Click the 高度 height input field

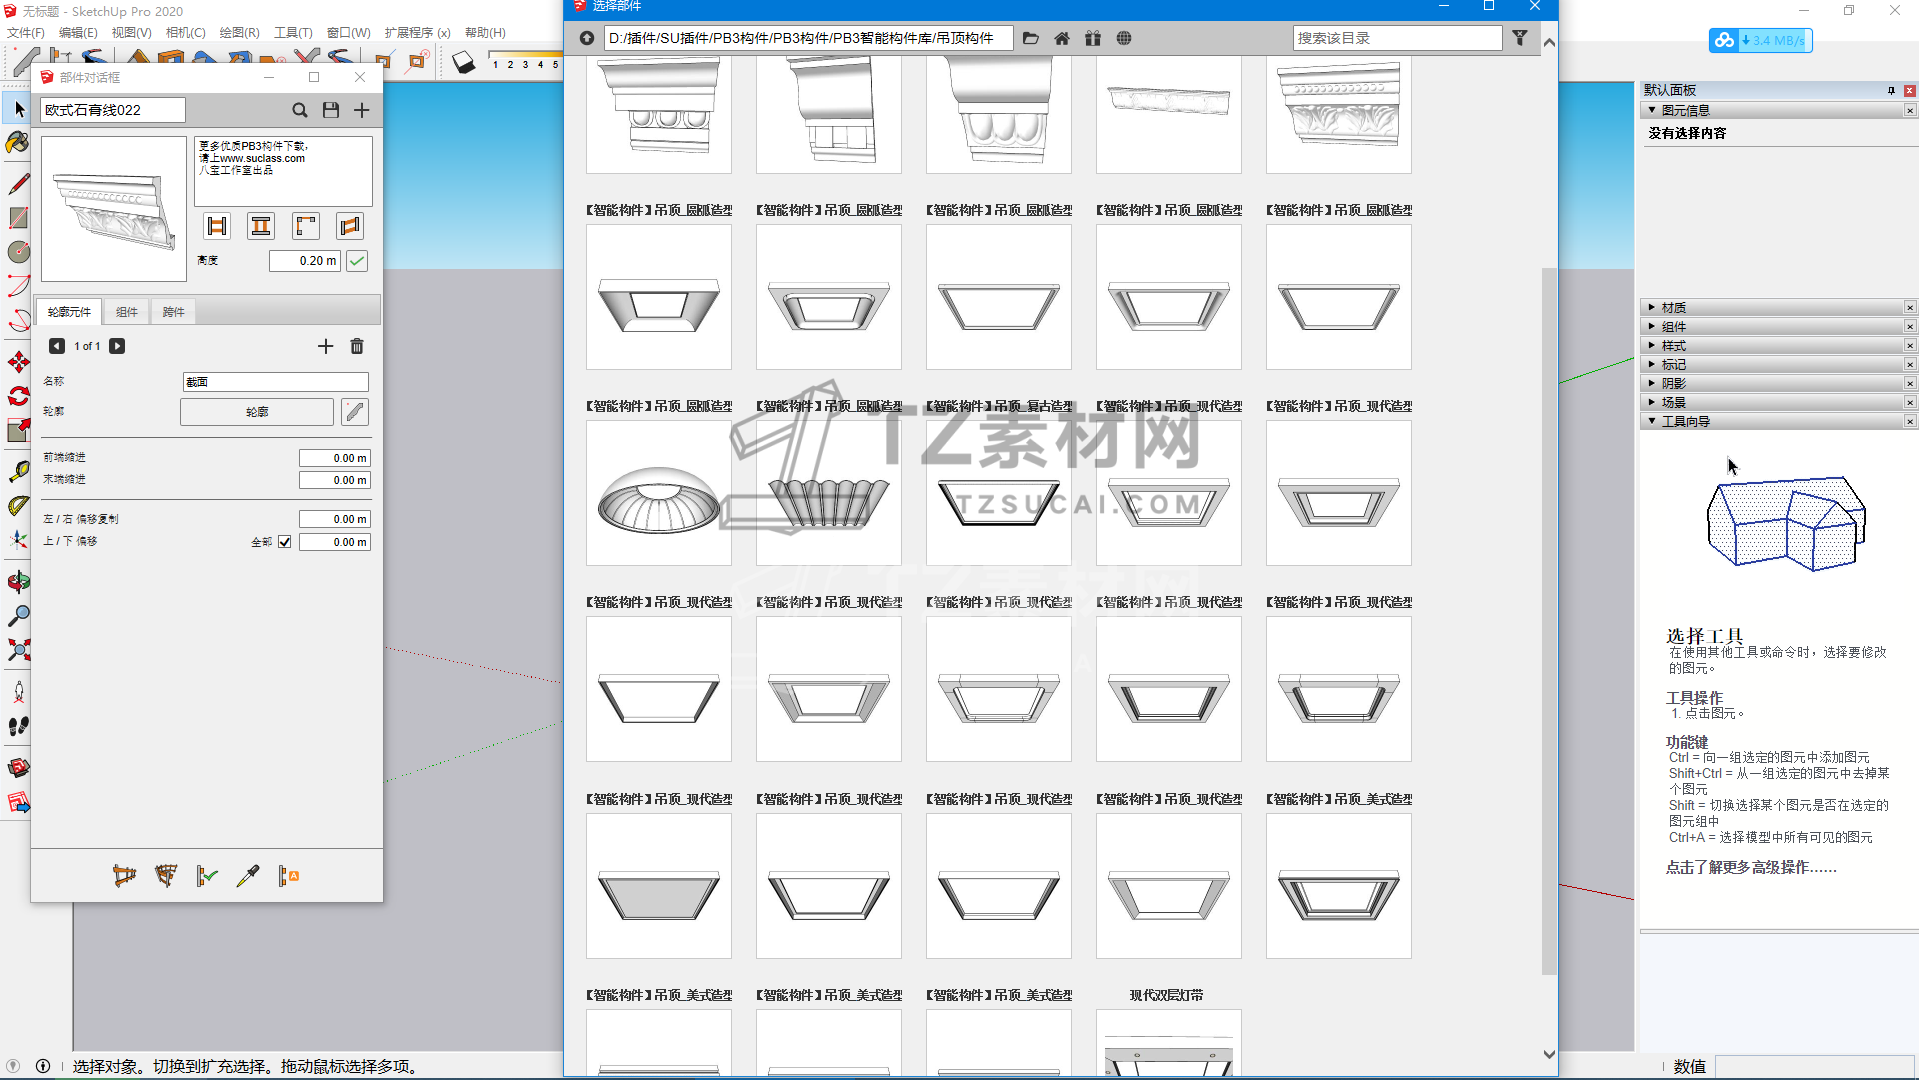click(x=305, y=261)
